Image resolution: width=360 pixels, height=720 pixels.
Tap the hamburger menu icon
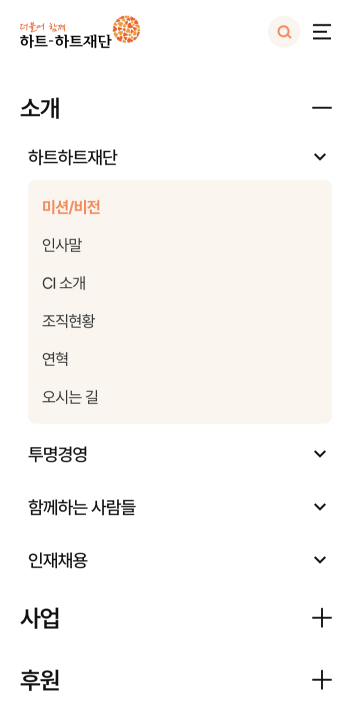click(x=322, y=32)
